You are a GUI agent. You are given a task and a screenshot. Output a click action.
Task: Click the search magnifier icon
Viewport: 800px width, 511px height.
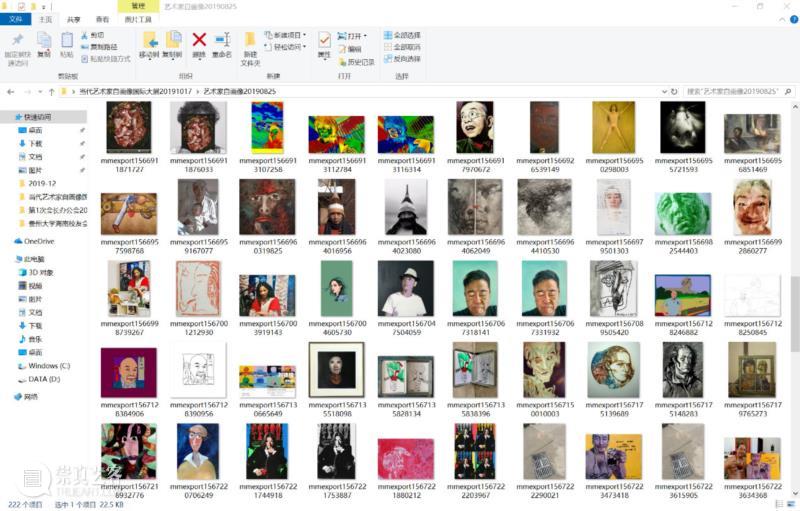click(788, 92)
